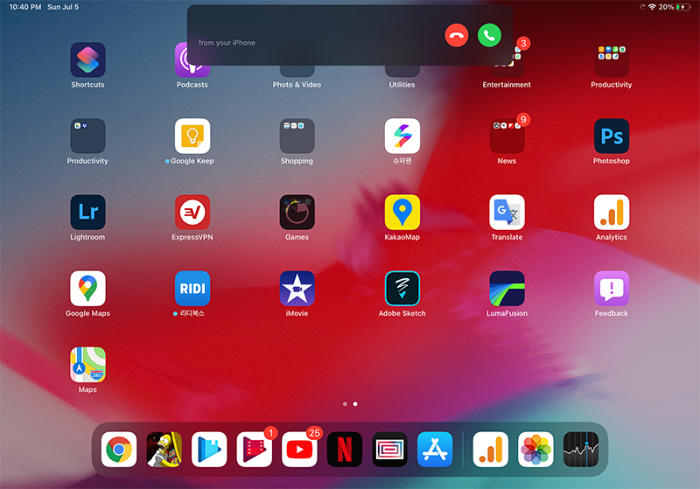Launch LumaFusion
The height and width of the screenshot is (489, 700).
pyautogui.click(x=507, y=288)
